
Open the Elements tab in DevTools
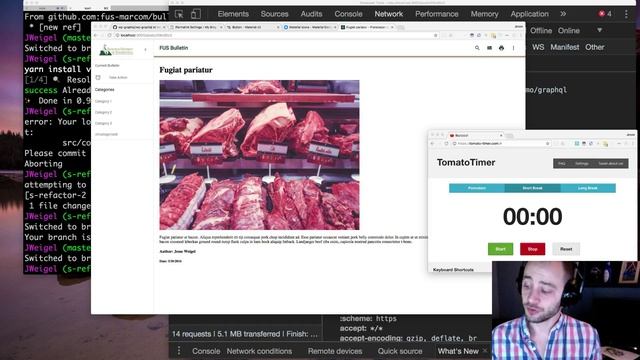pyautogui.click(x=233, y=14)
